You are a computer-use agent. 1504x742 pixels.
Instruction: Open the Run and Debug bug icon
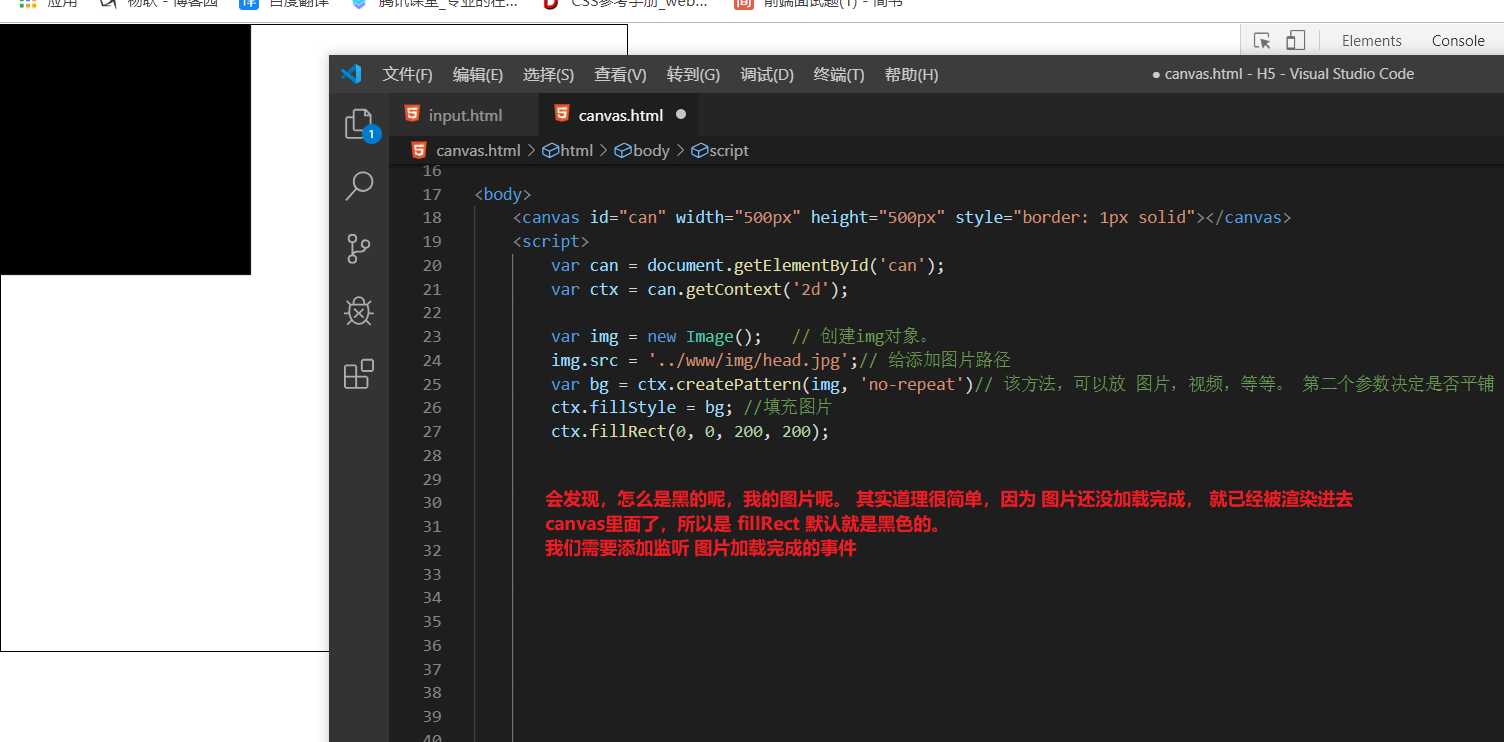[x=359, y=311]
